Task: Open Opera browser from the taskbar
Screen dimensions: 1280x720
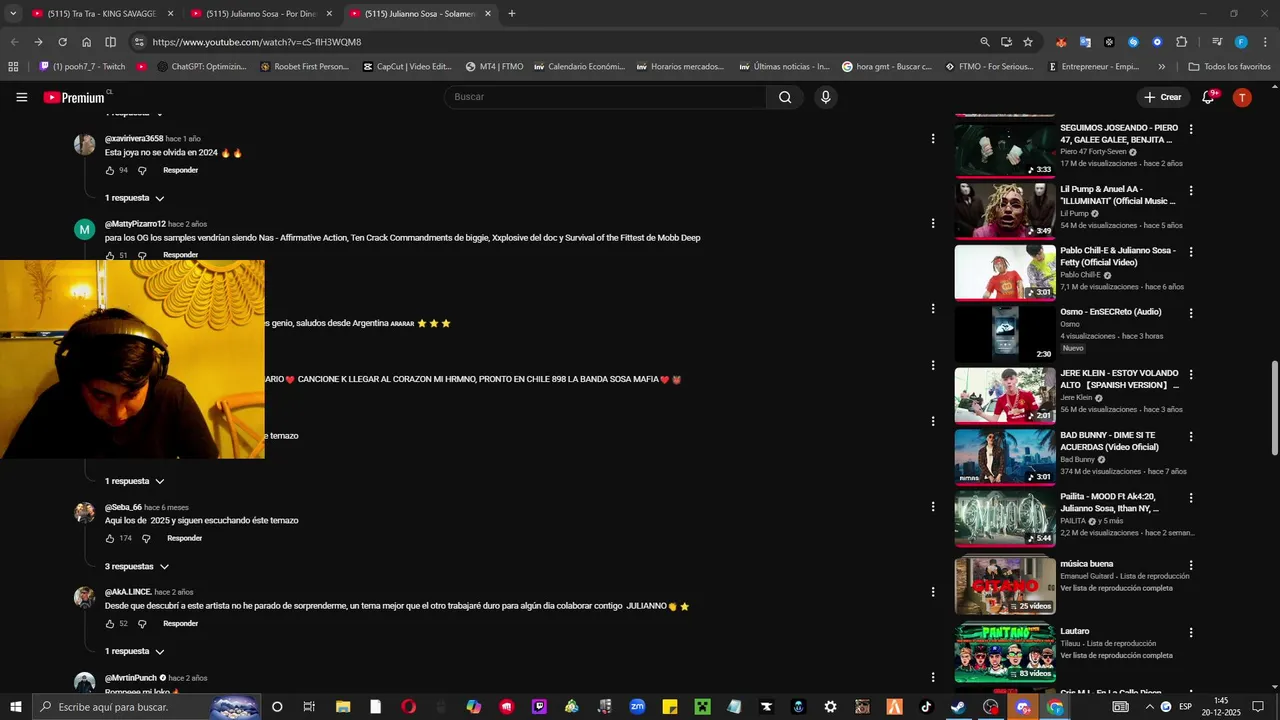Action: (x=409, y=707)
